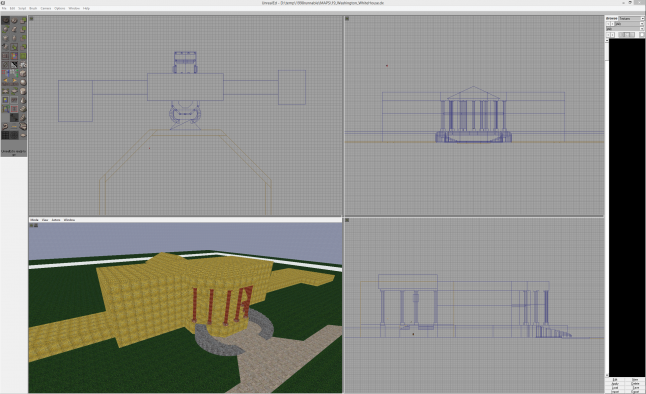Expand the texture package dropdown

629,24
